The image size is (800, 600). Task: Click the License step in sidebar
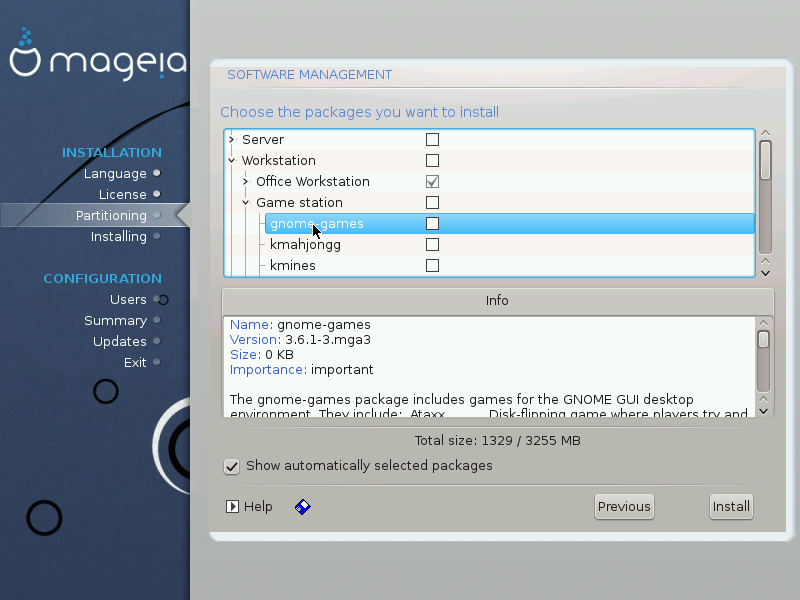point(122,194)
